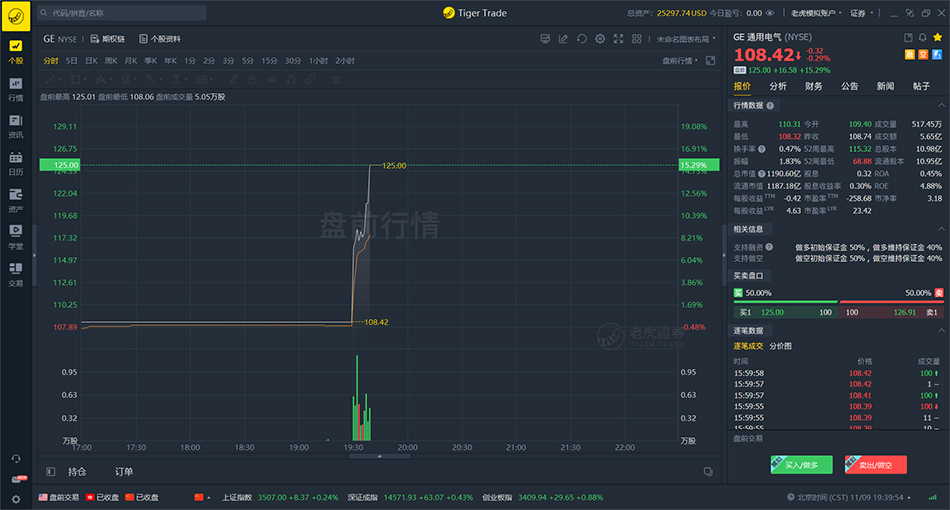Collapse the 行情数据 section
This screenshot has height=510, width=950.
pos(941,105)
